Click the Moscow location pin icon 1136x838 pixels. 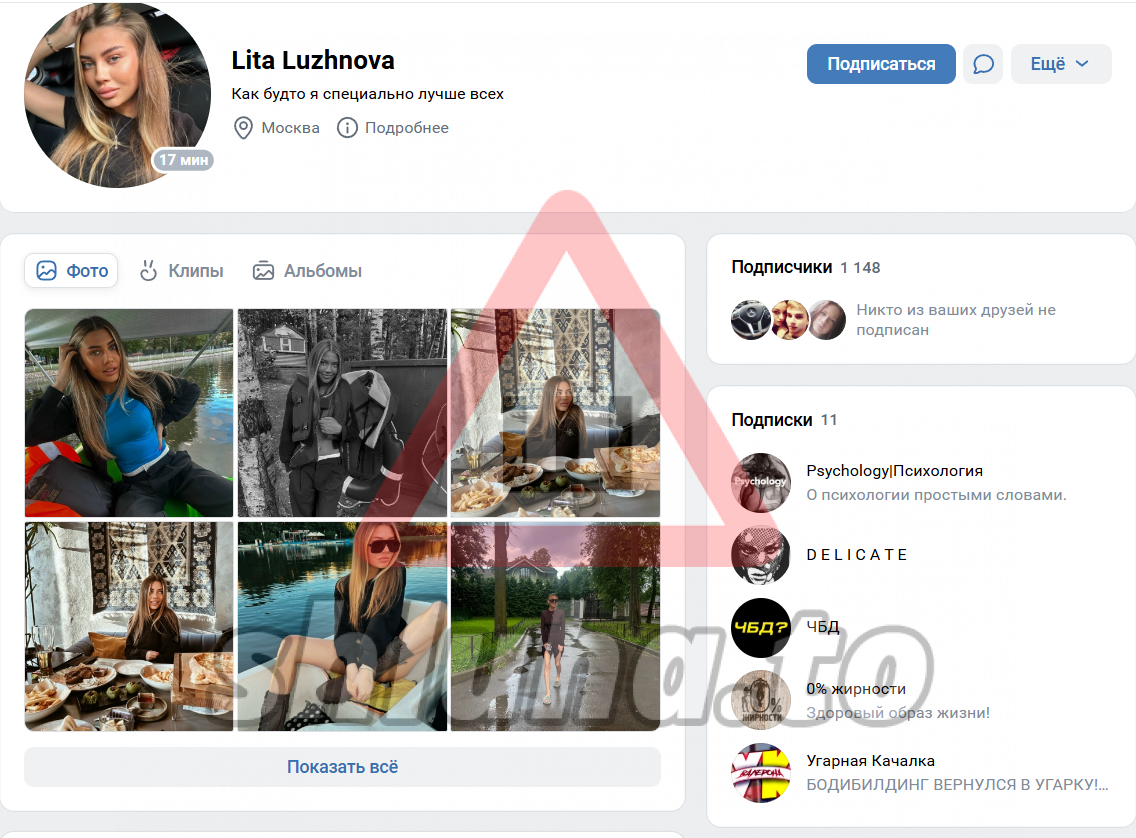pyautogui.click(x=242, y=128)
